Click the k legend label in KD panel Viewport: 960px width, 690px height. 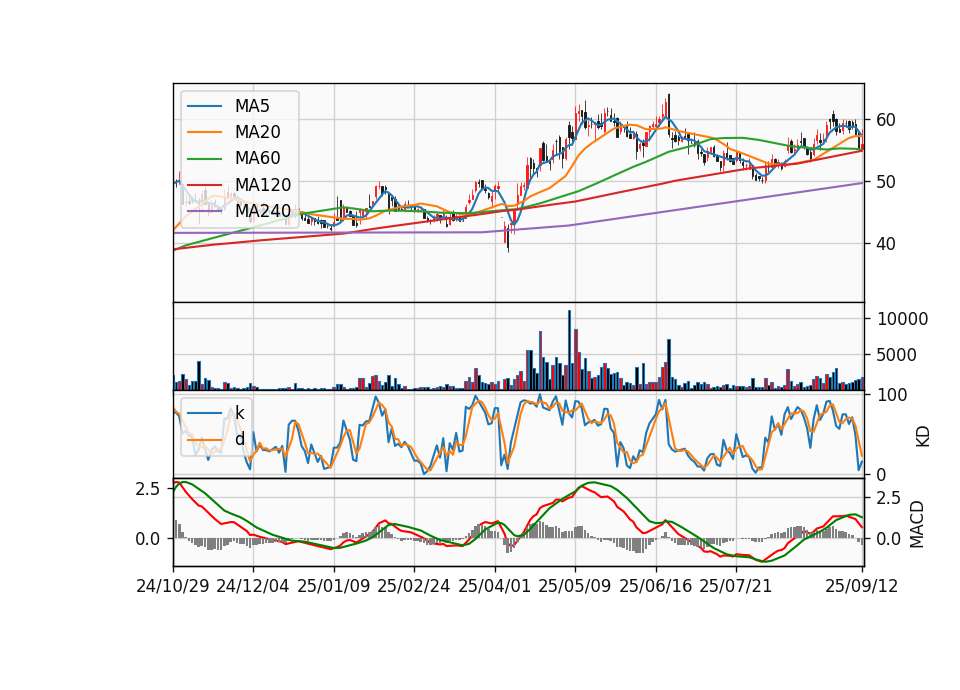(x=239, y=413)
